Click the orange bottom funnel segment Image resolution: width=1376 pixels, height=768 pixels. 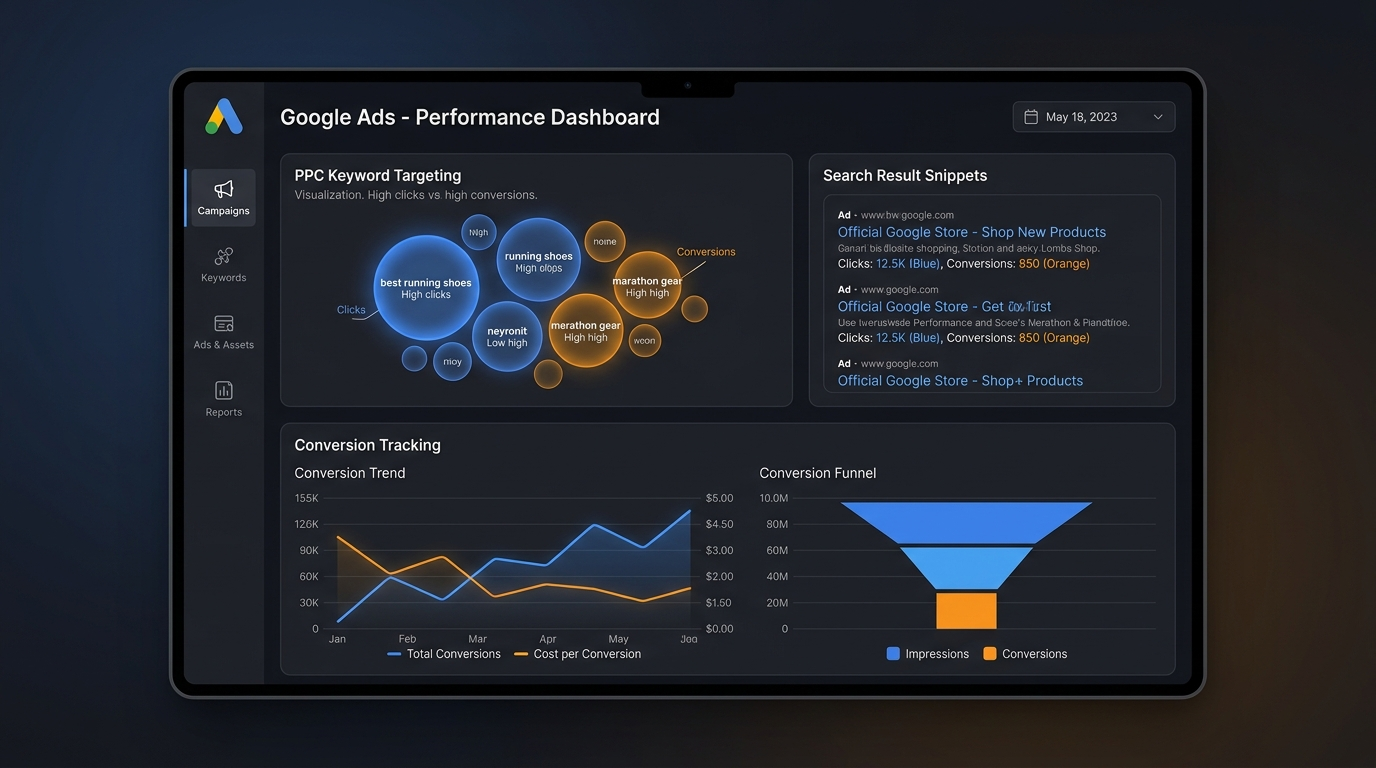pyautogui.click(x=966, y=611)
